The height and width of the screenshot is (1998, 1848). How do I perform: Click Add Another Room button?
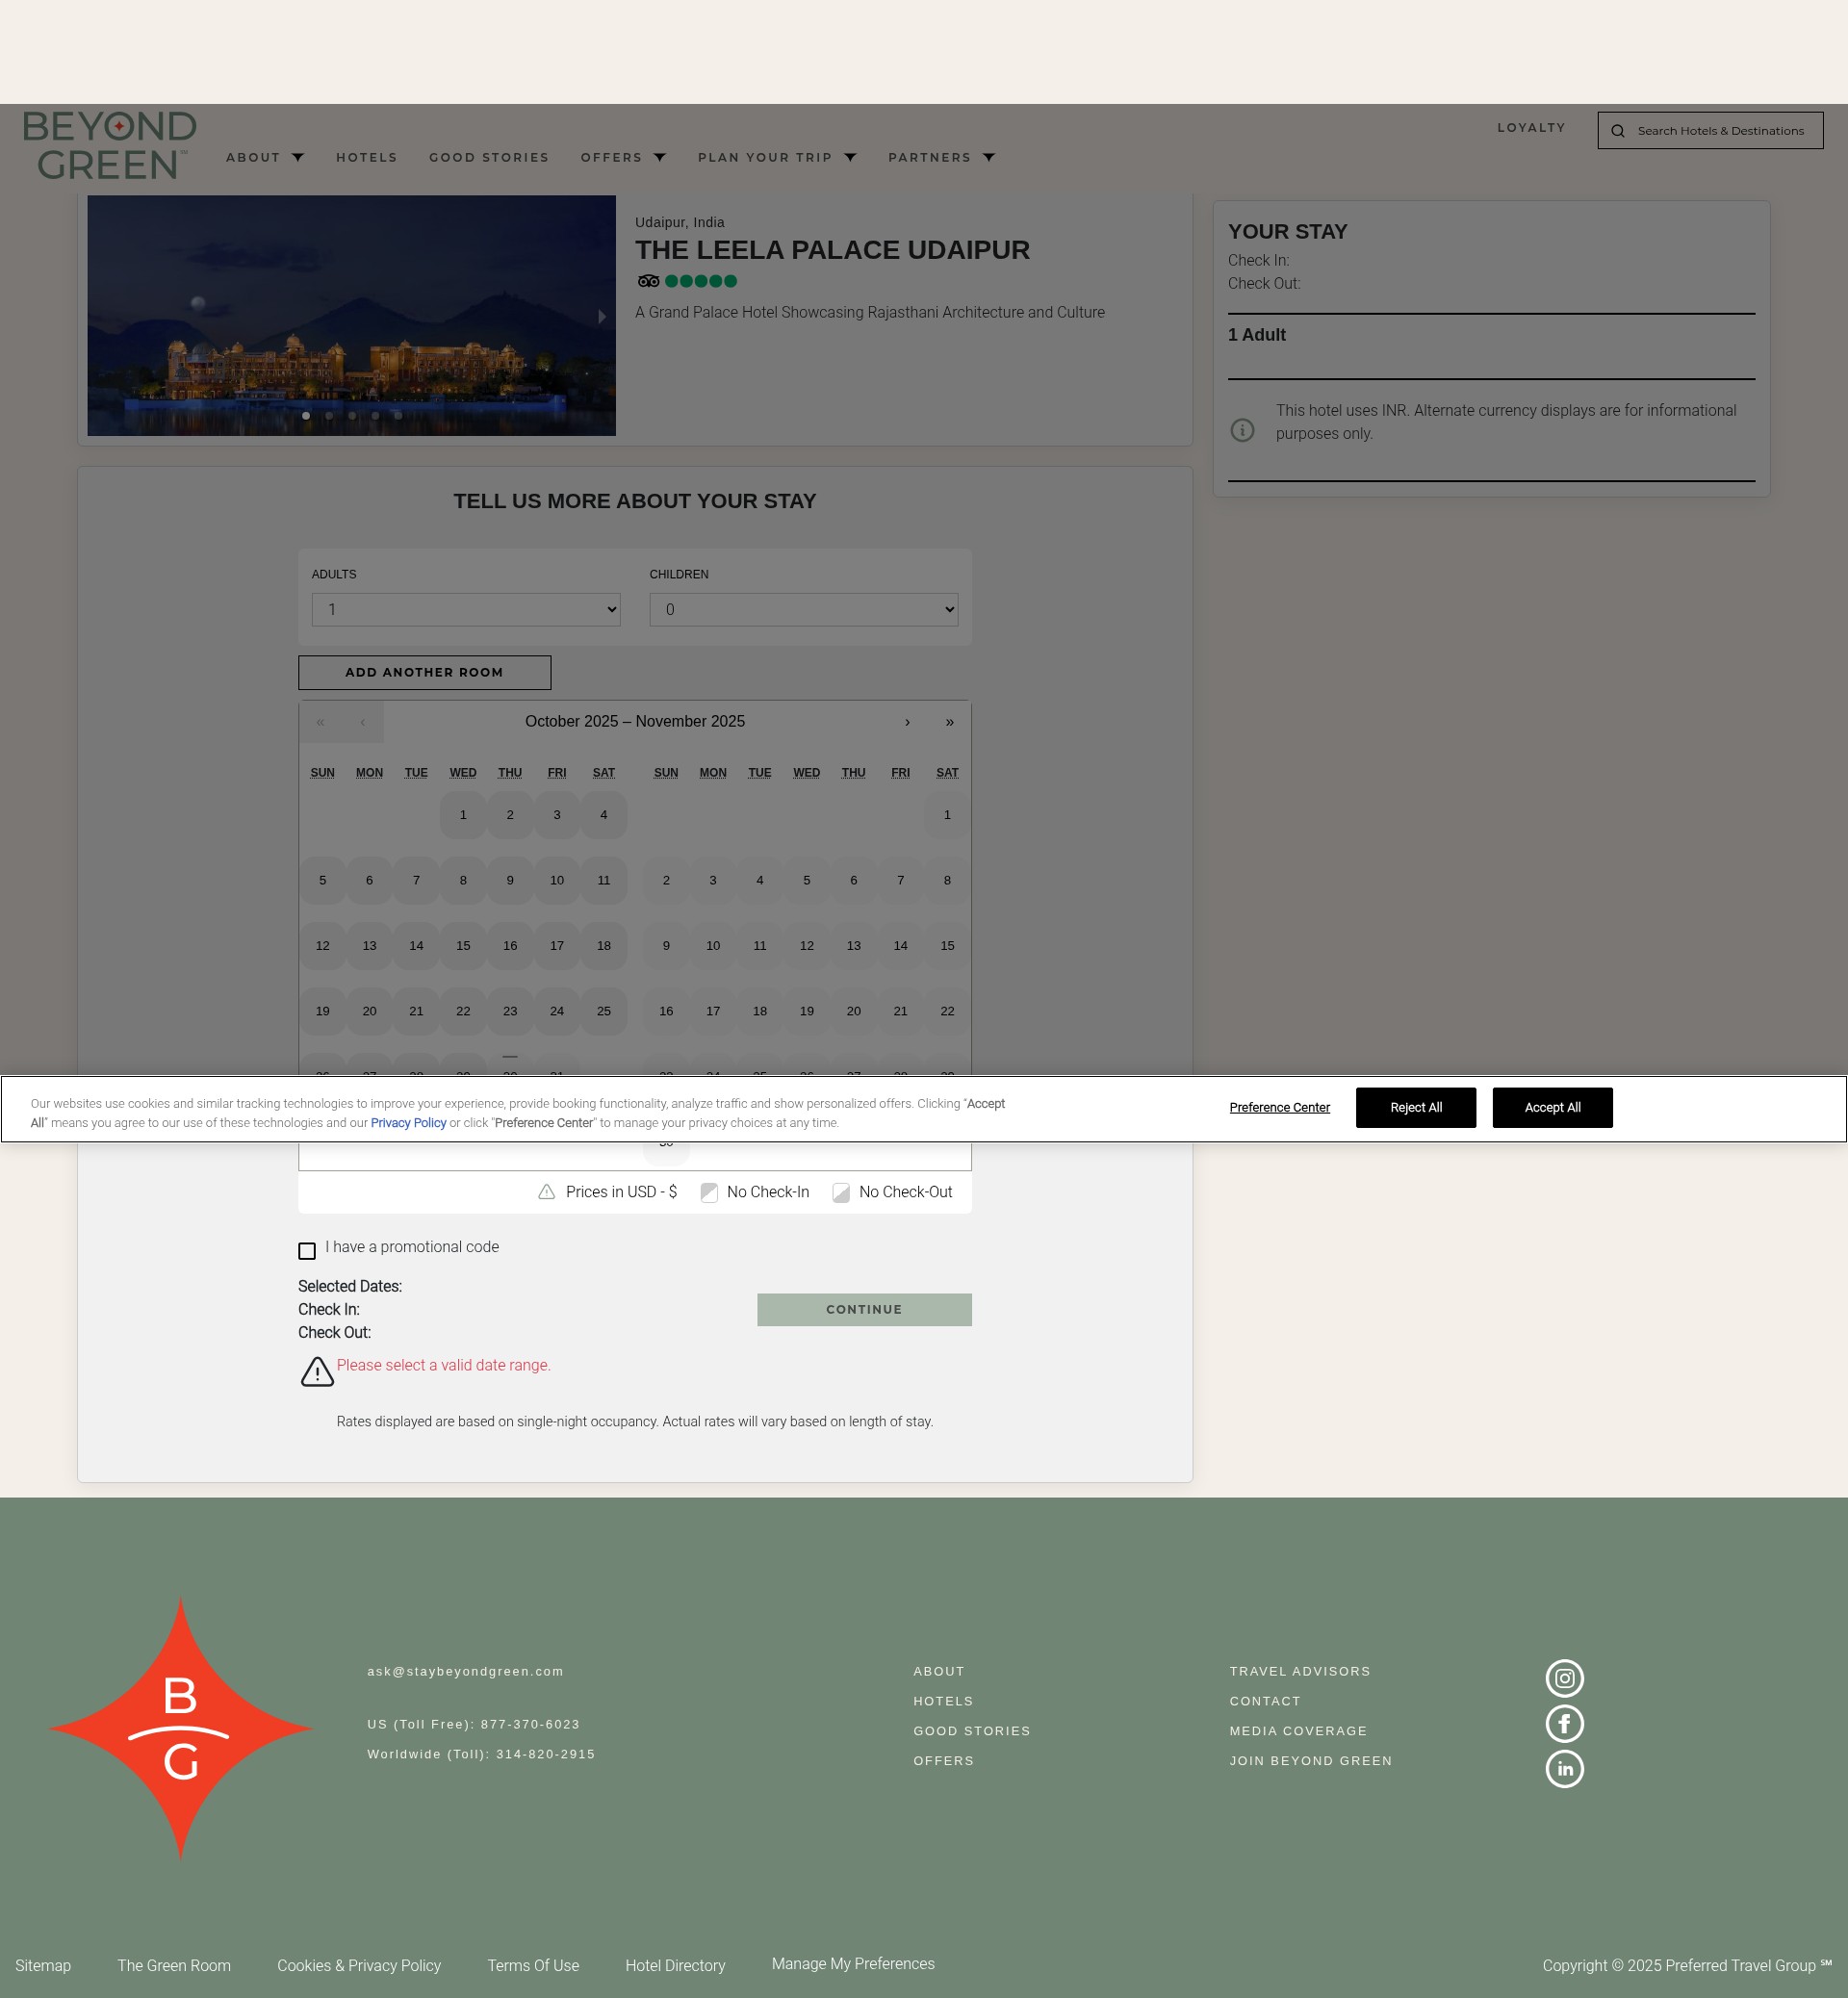click(x=424, y=672)
